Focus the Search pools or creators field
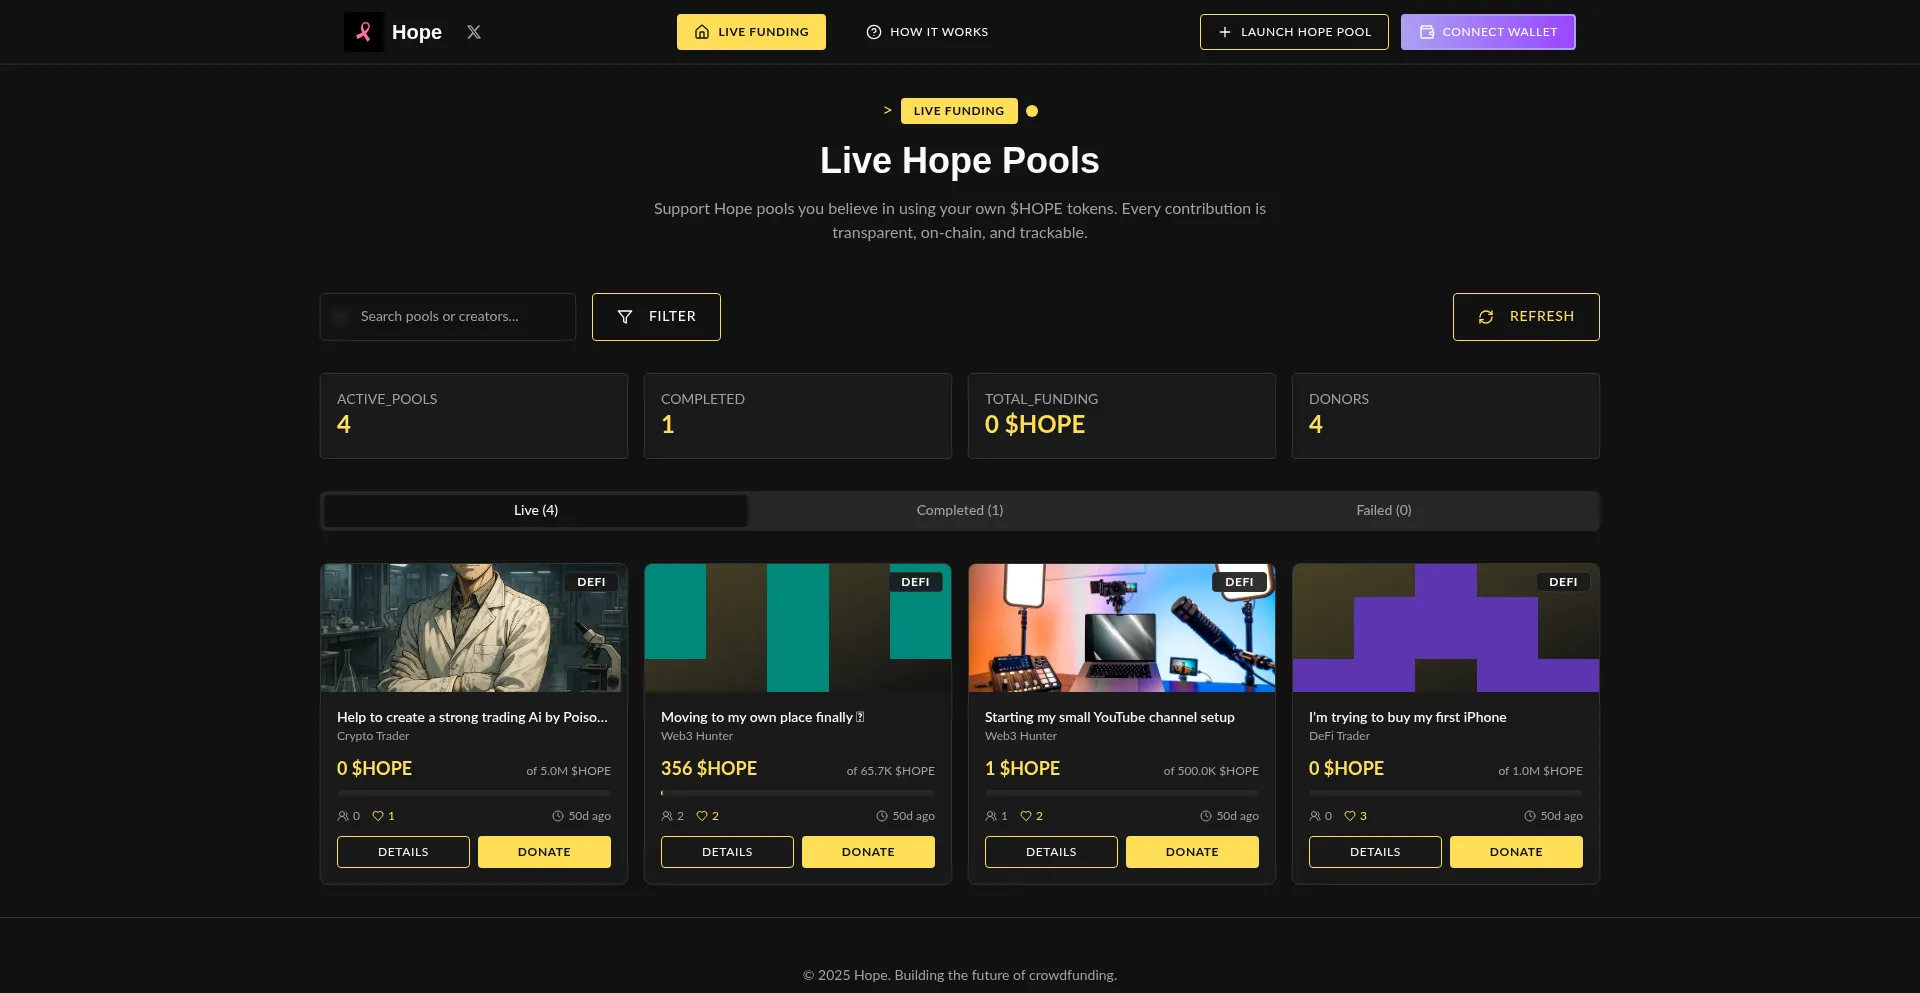Image resolution: width=1920 pixels, height=993 pixels. click(448, 317)
